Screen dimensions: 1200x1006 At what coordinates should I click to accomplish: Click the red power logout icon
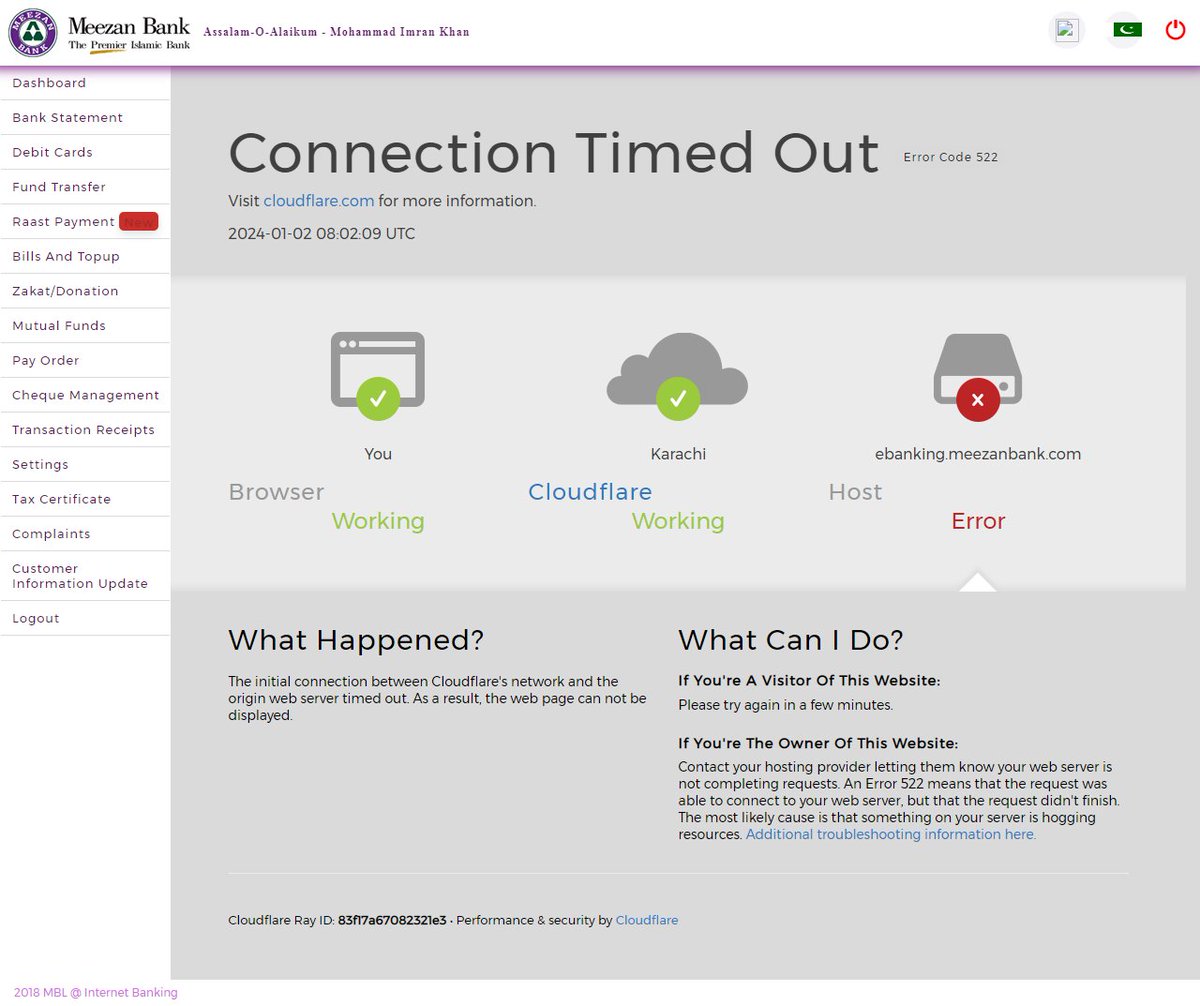[1176, 30]
